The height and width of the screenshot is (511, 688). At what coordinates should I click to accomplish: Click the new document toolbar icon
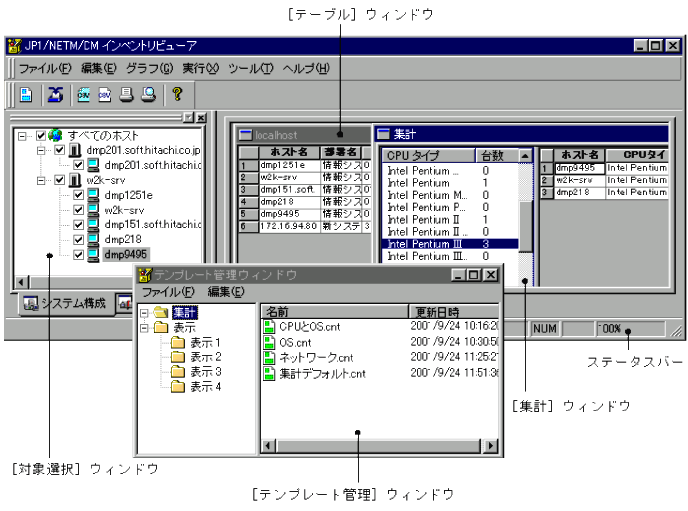(x=26, y=94)
